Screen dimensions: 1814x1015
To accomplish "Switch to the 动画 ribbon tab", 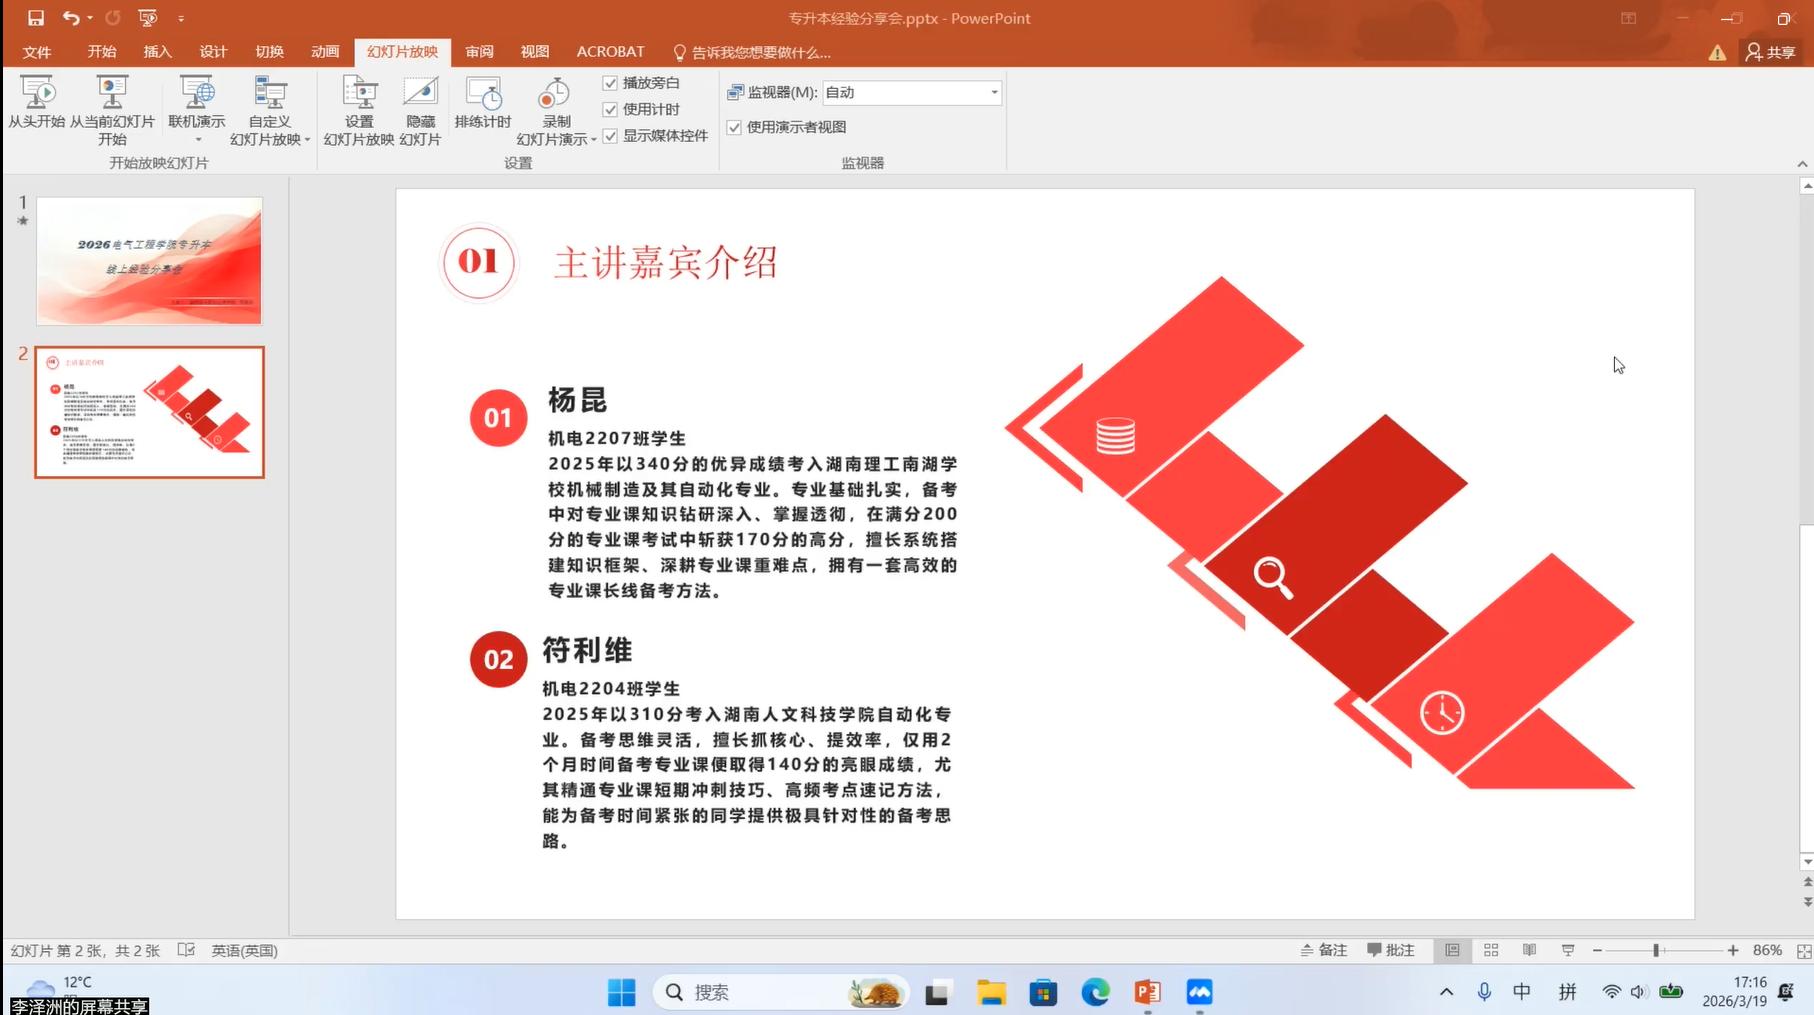I will [x=325, y=52].
